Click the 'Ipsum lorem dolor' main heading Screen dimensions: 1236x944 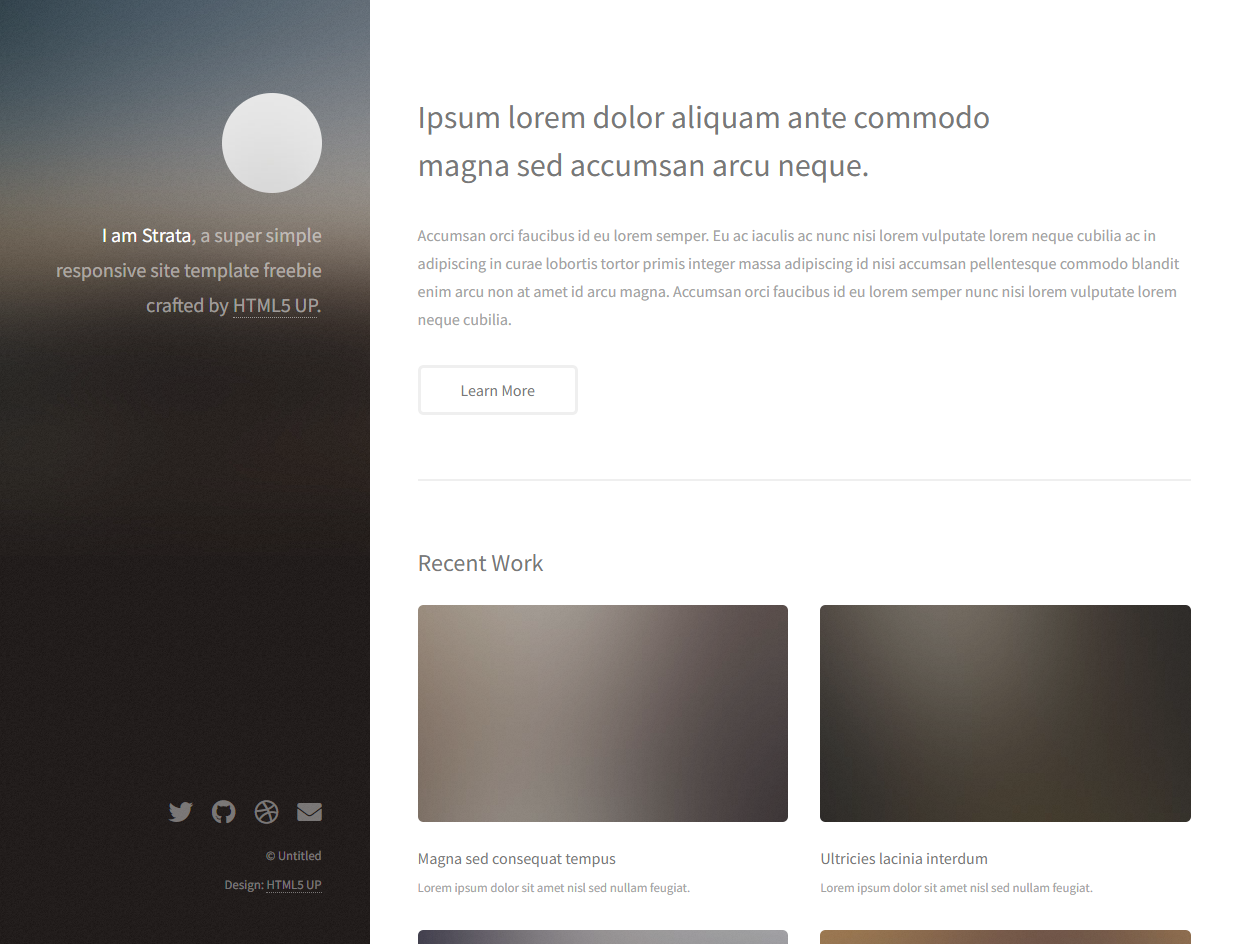pyautogui.click(x=703, y=141)
